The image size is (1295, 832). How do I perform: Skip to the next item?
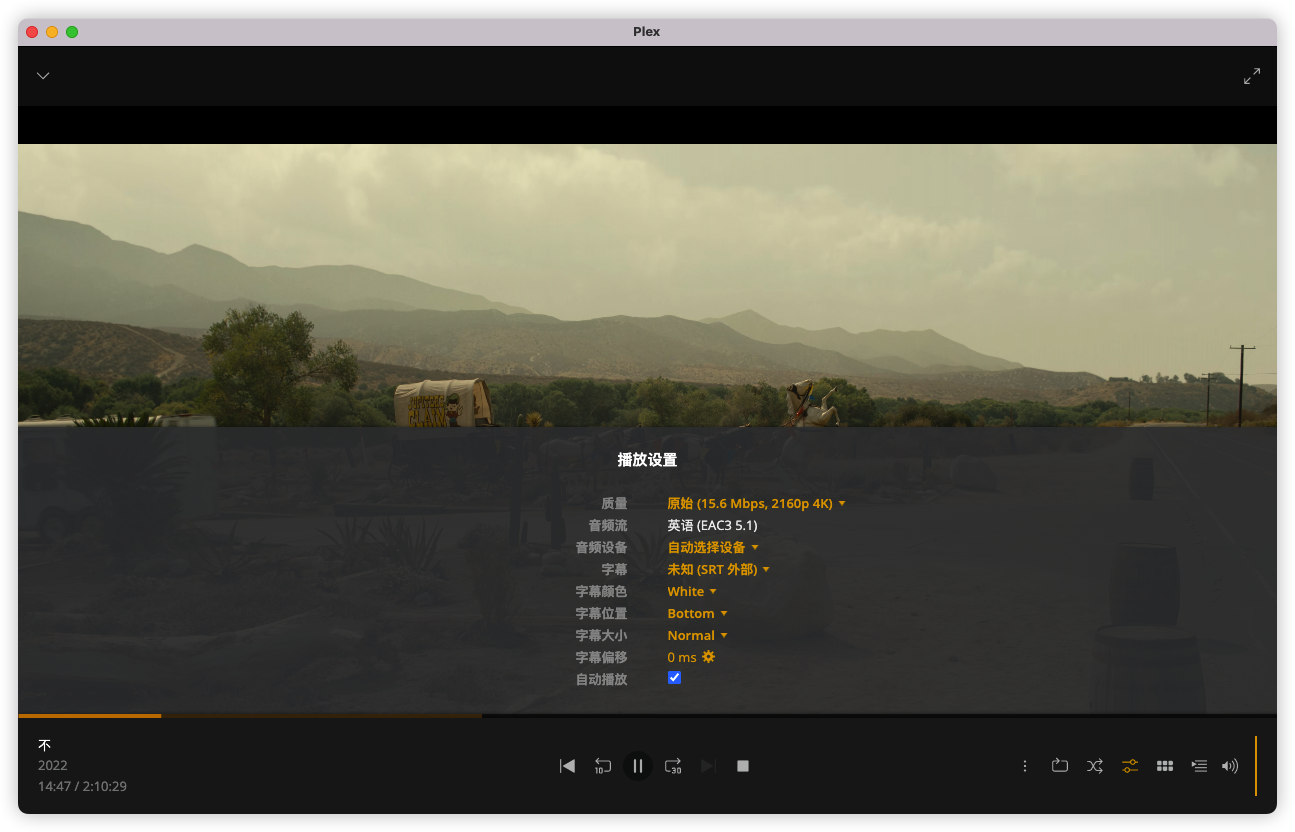coord(708,766)
